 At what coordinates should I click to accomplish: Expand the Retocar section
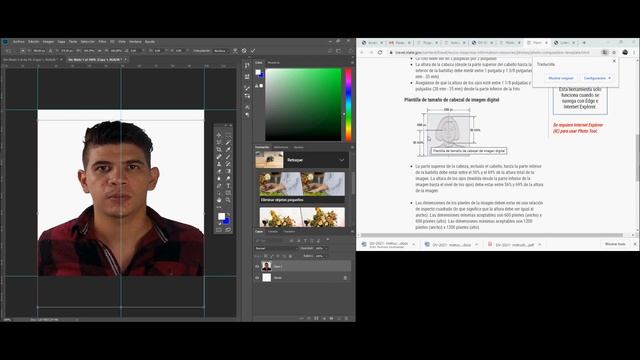(342, 160)
